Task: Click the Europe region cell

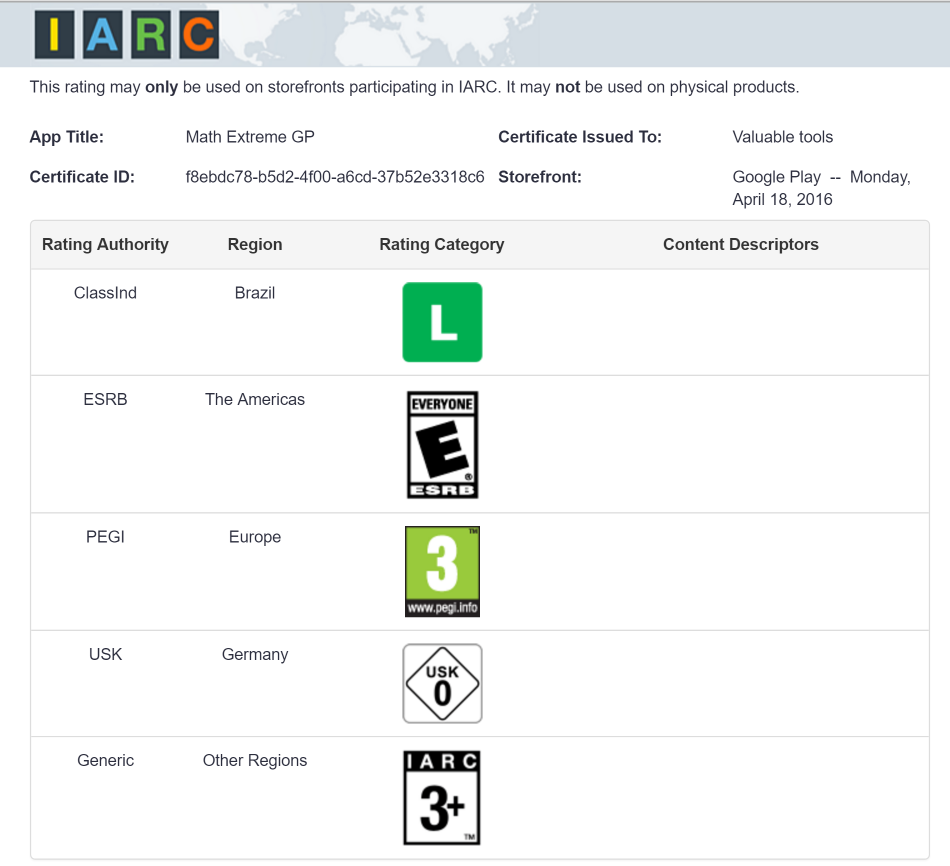Action: tap(255, 537)
